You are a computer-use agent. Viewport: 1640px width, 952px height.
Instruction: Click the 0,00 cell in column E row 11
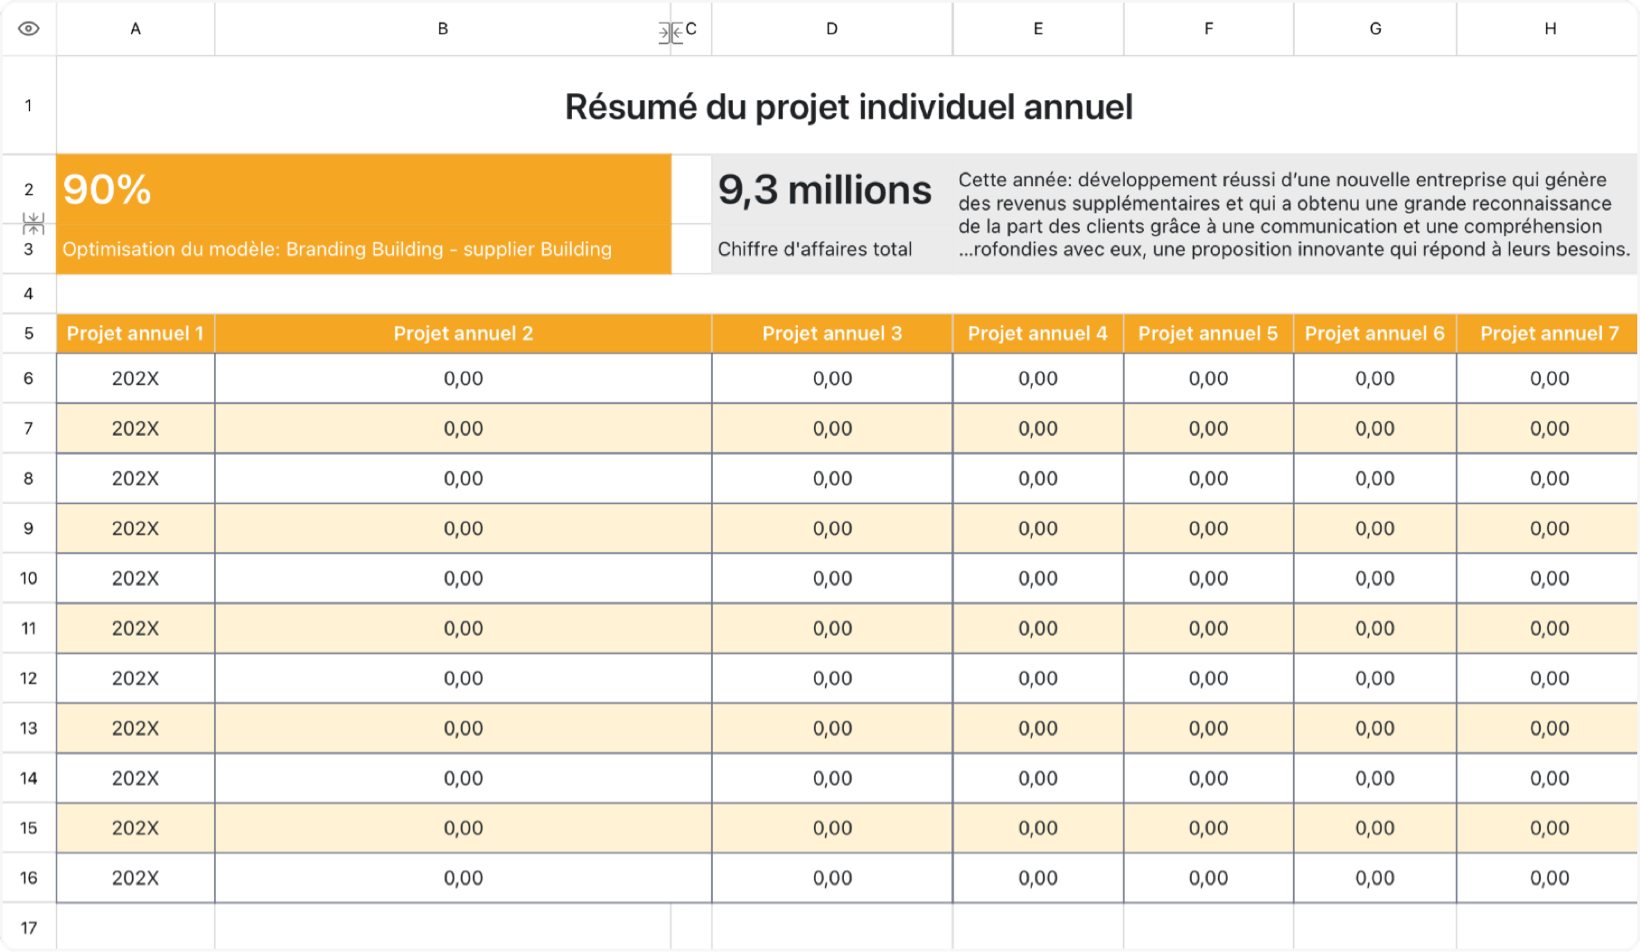pyautogui.click(x=1038, y=629)
